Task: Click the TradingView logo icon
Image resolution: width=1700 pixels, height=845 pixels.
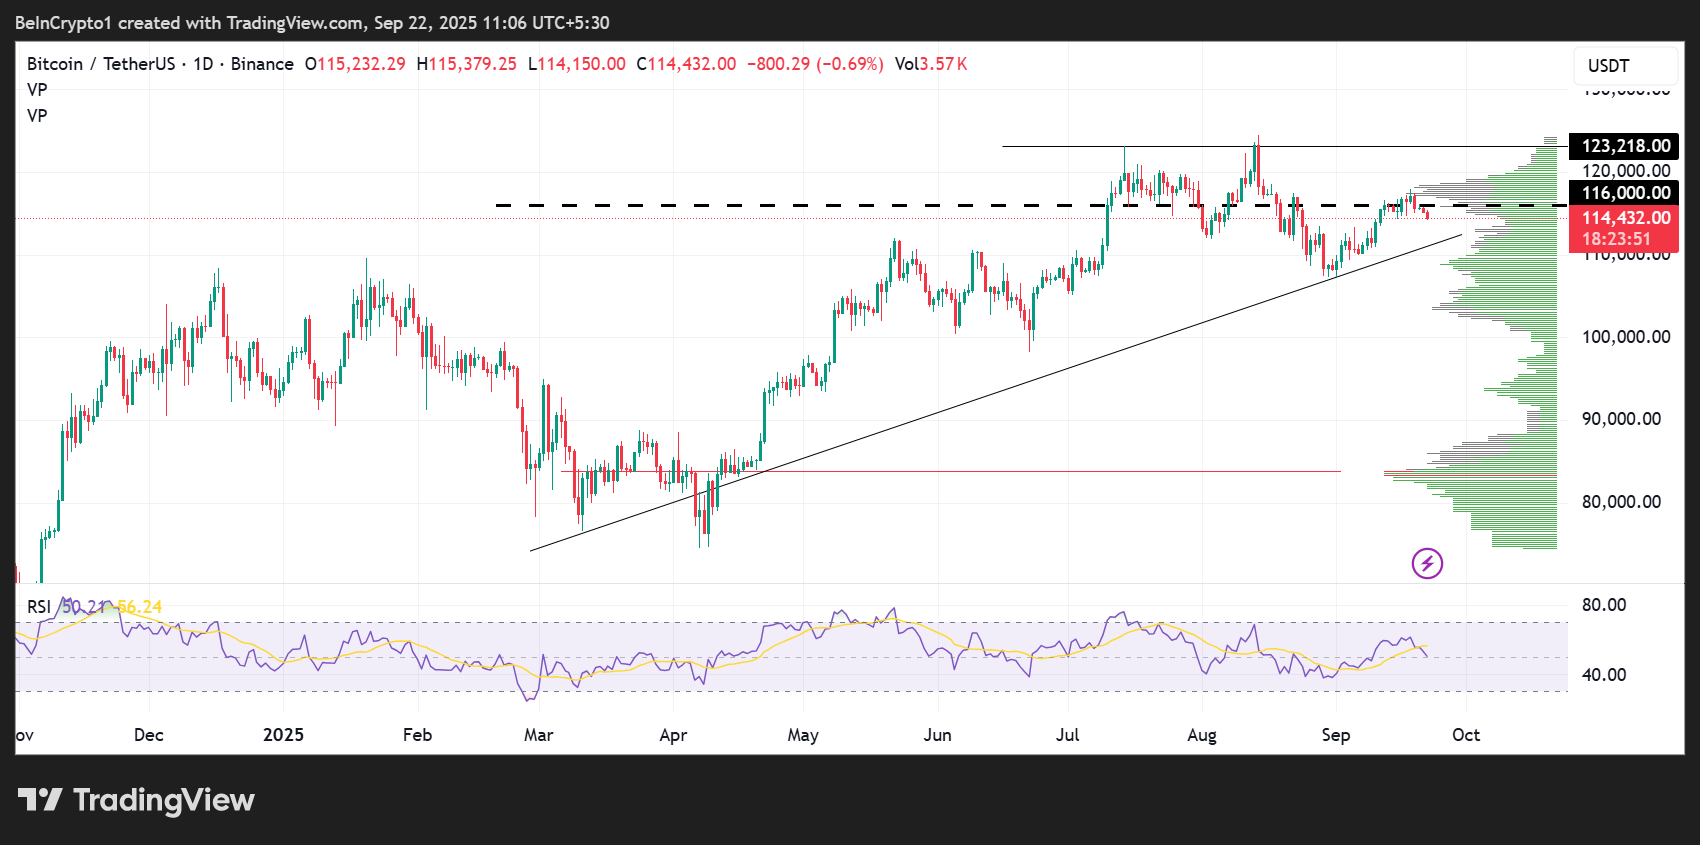Action: click(x=40, y=800)
